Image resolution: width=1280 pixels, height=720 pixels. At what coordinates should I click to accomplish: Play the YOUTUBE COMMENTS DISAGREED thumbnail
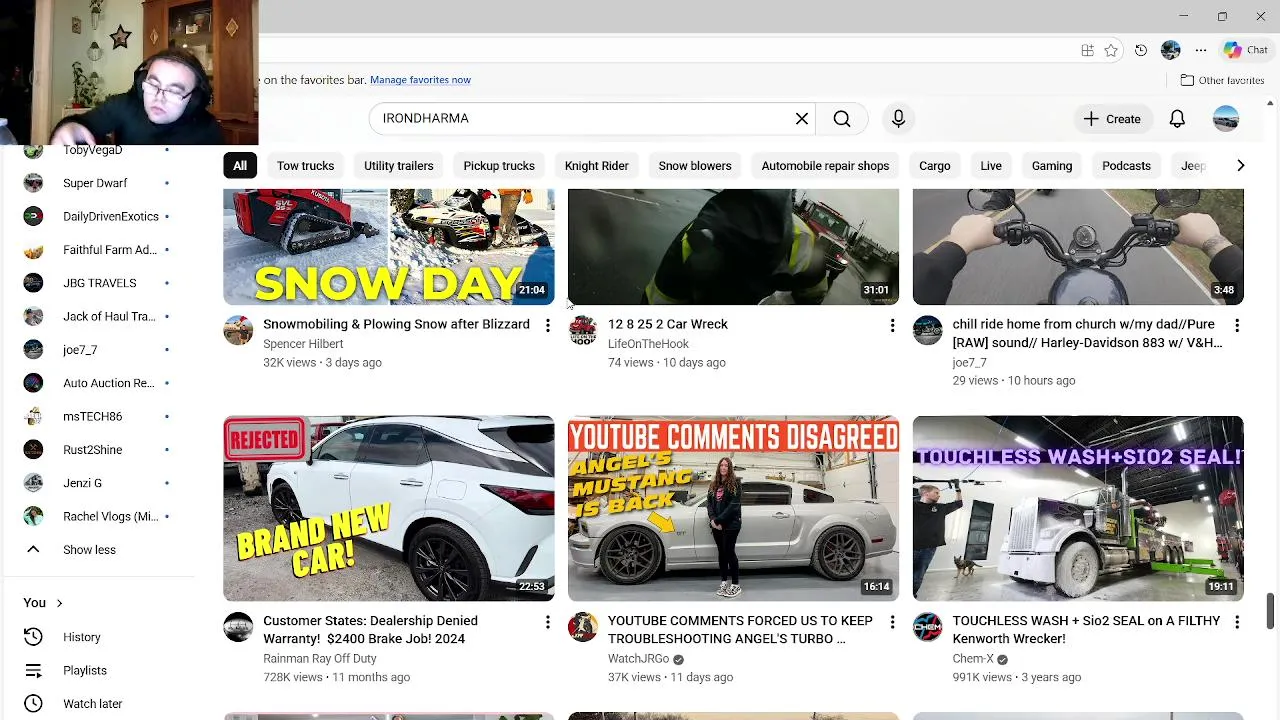733,508
